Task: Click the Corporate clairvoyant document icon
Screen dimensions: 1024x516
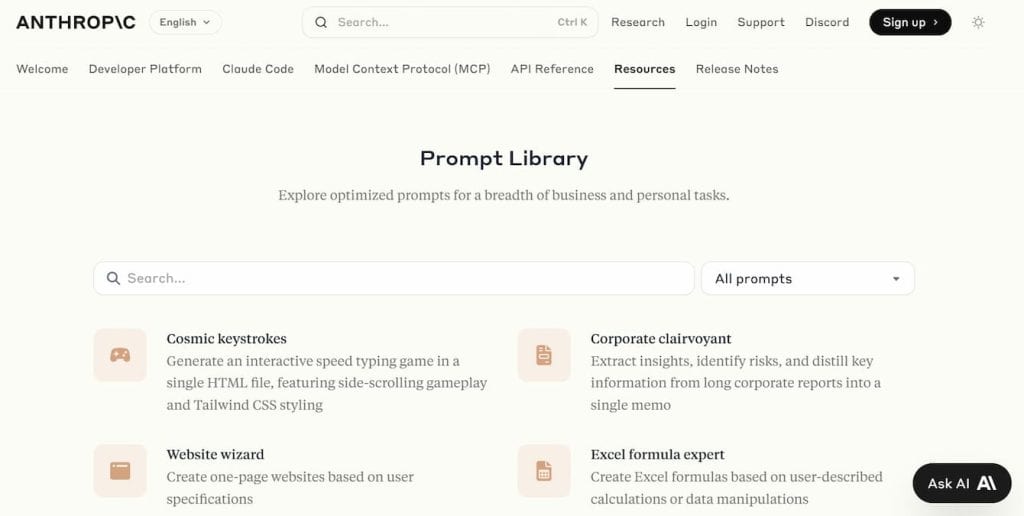Action: click(544, 355)
